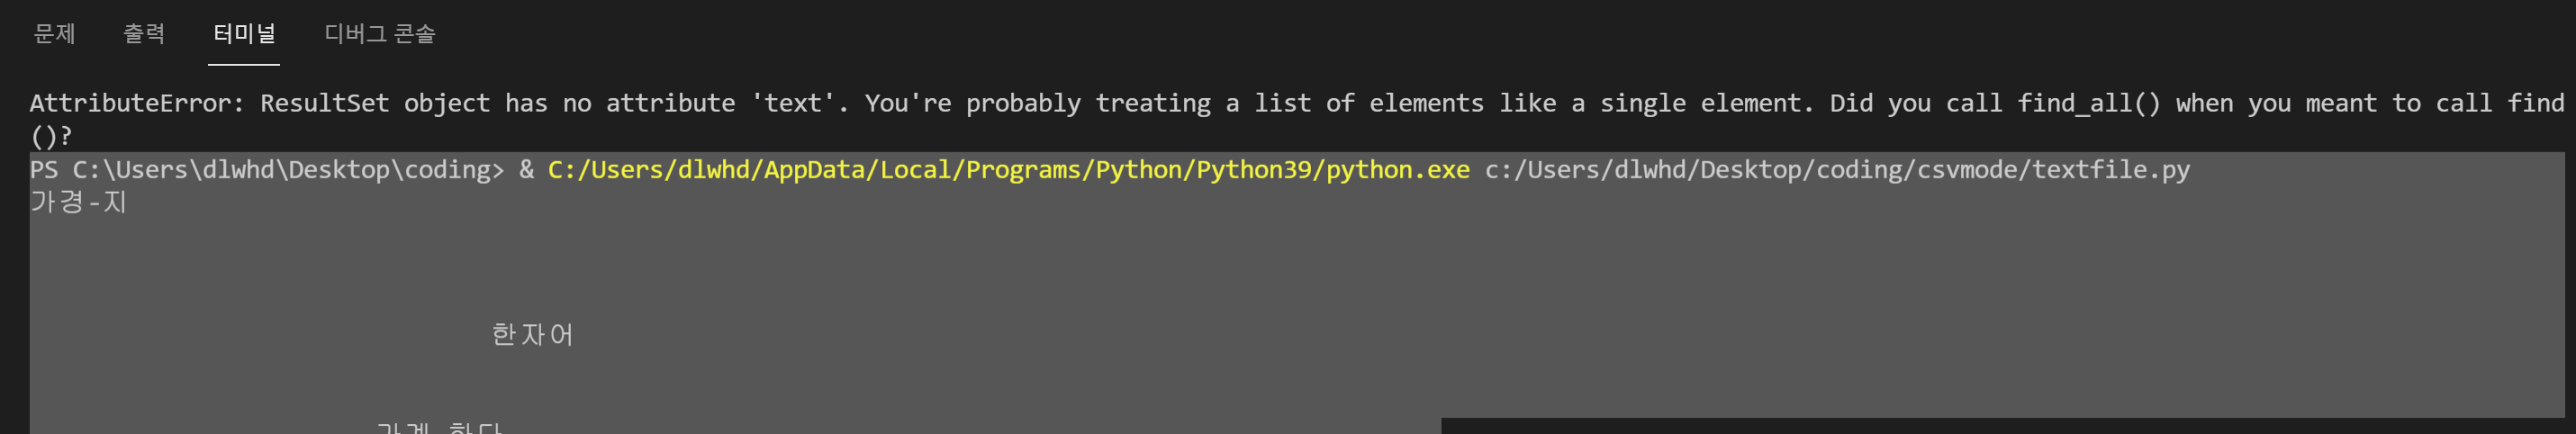Click the ampersand before python path
The height and width of the screenshot is (434, 2576).
point(527,170)
